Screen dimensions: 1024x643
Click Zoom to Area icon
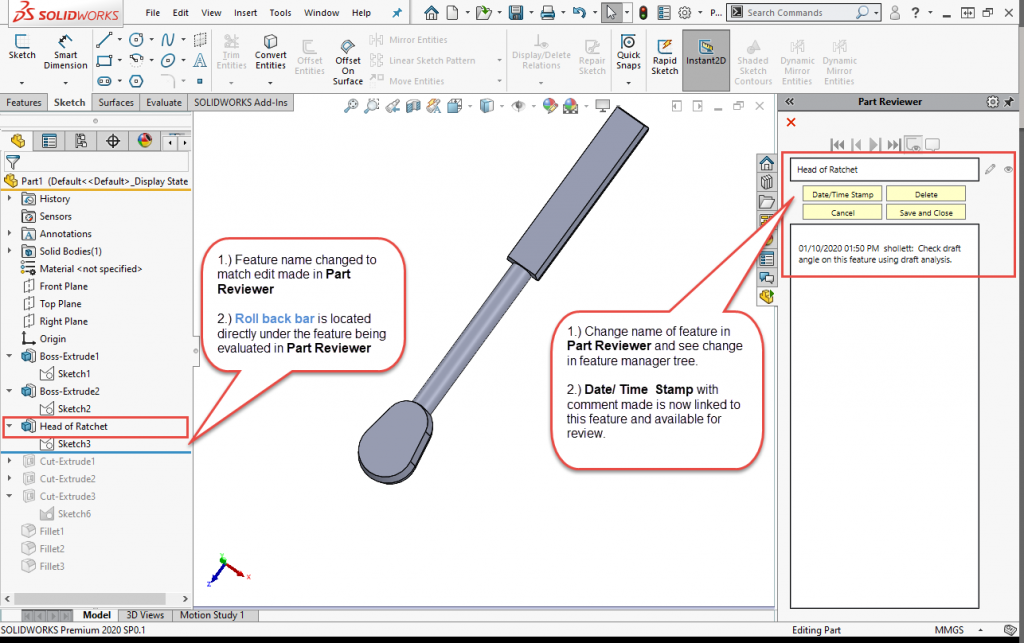[x=372, y=106]
